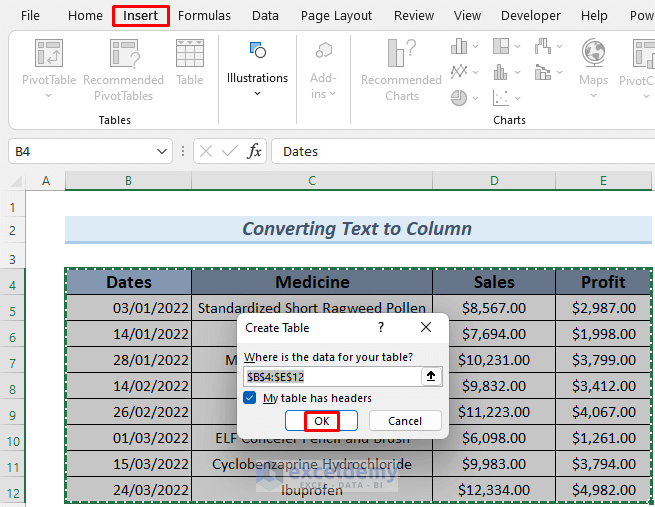Open the Review tab
This screenshot has height=507, width=655.
tap(414, 16)
